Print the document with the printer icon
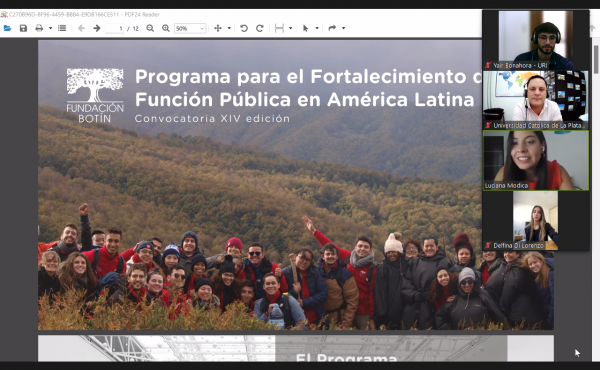The width and height of the screenshot is (600, 370). coord(39,28)
